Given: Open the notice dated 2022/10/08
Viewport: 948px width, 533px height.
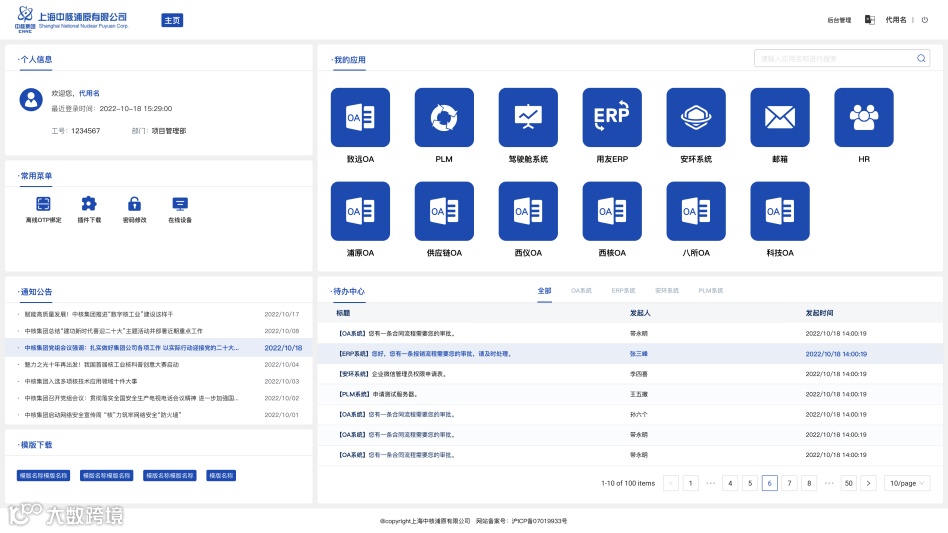Looking at the screenshot, I should (x=159, y=331).
